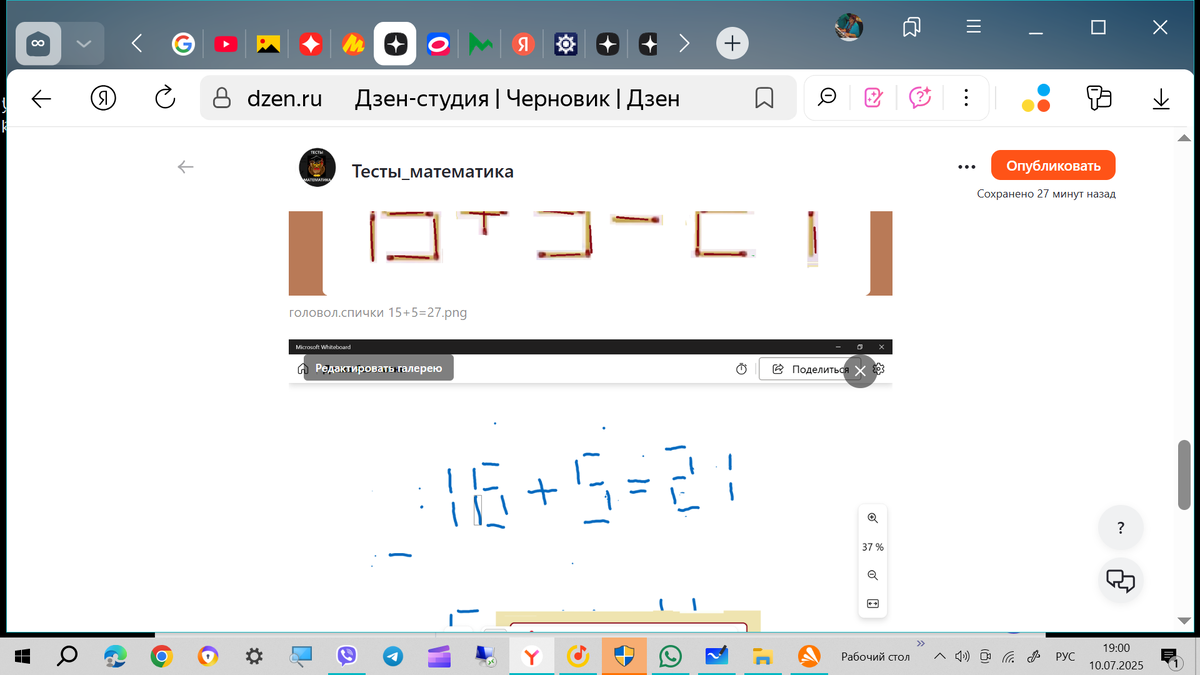The width and height of the screenshot is (1200, 675).
Task: Dismiss the Редактировать галерею tooltip with the X
Action: 859,371
